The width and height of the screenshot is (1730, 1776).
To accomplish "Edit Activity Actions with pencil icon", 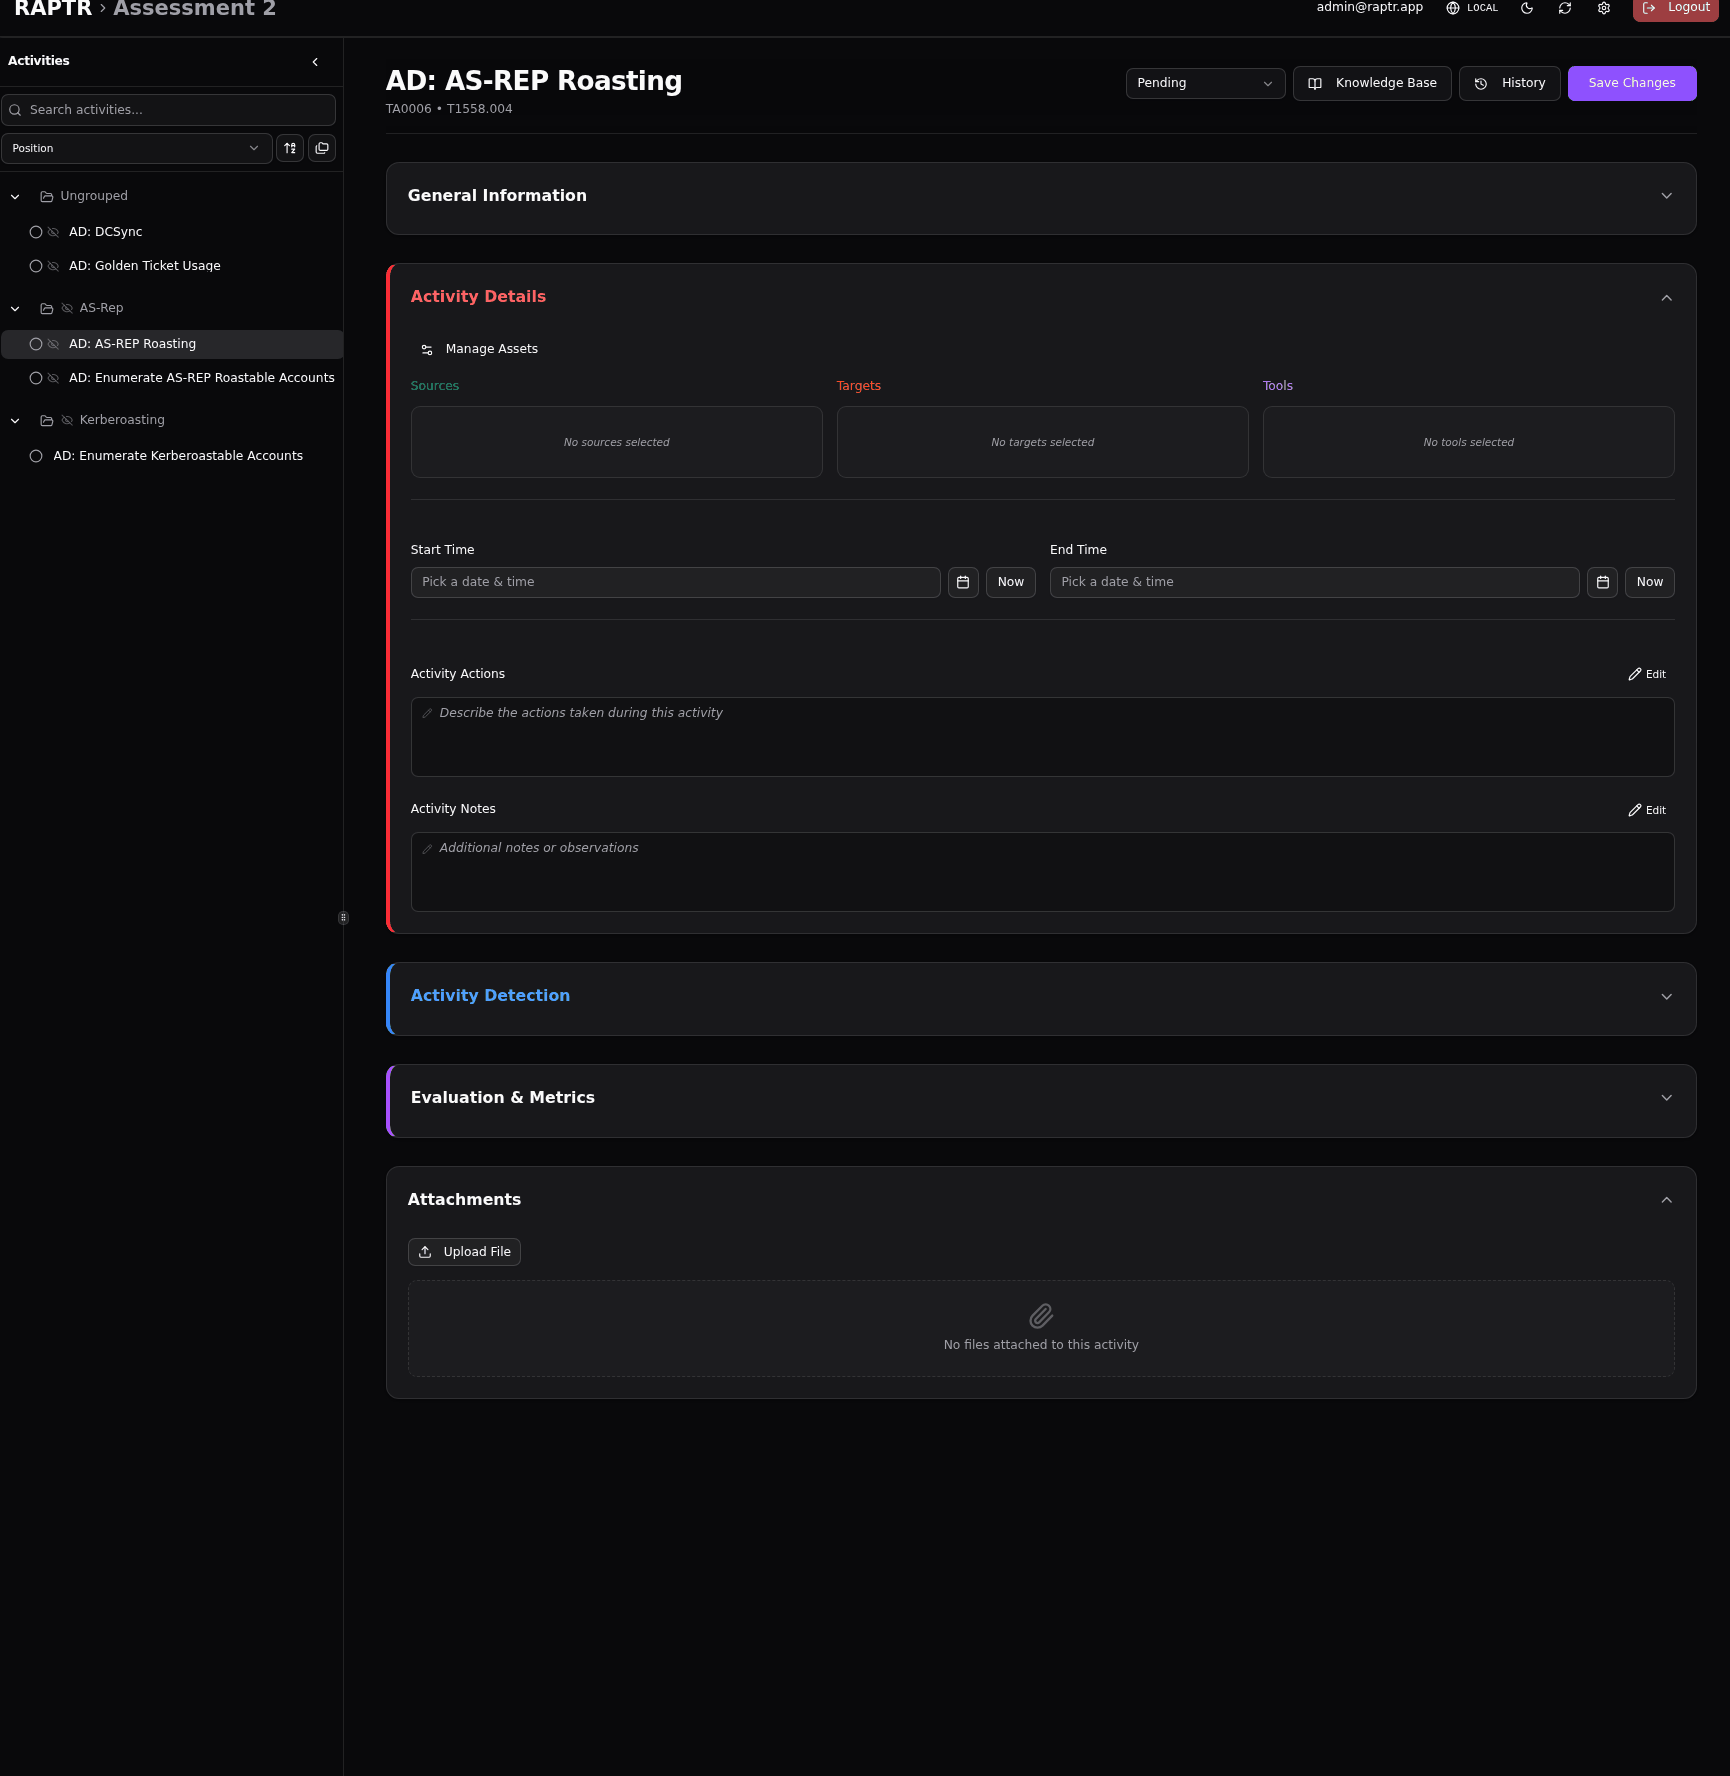I will click(1647, 674).
